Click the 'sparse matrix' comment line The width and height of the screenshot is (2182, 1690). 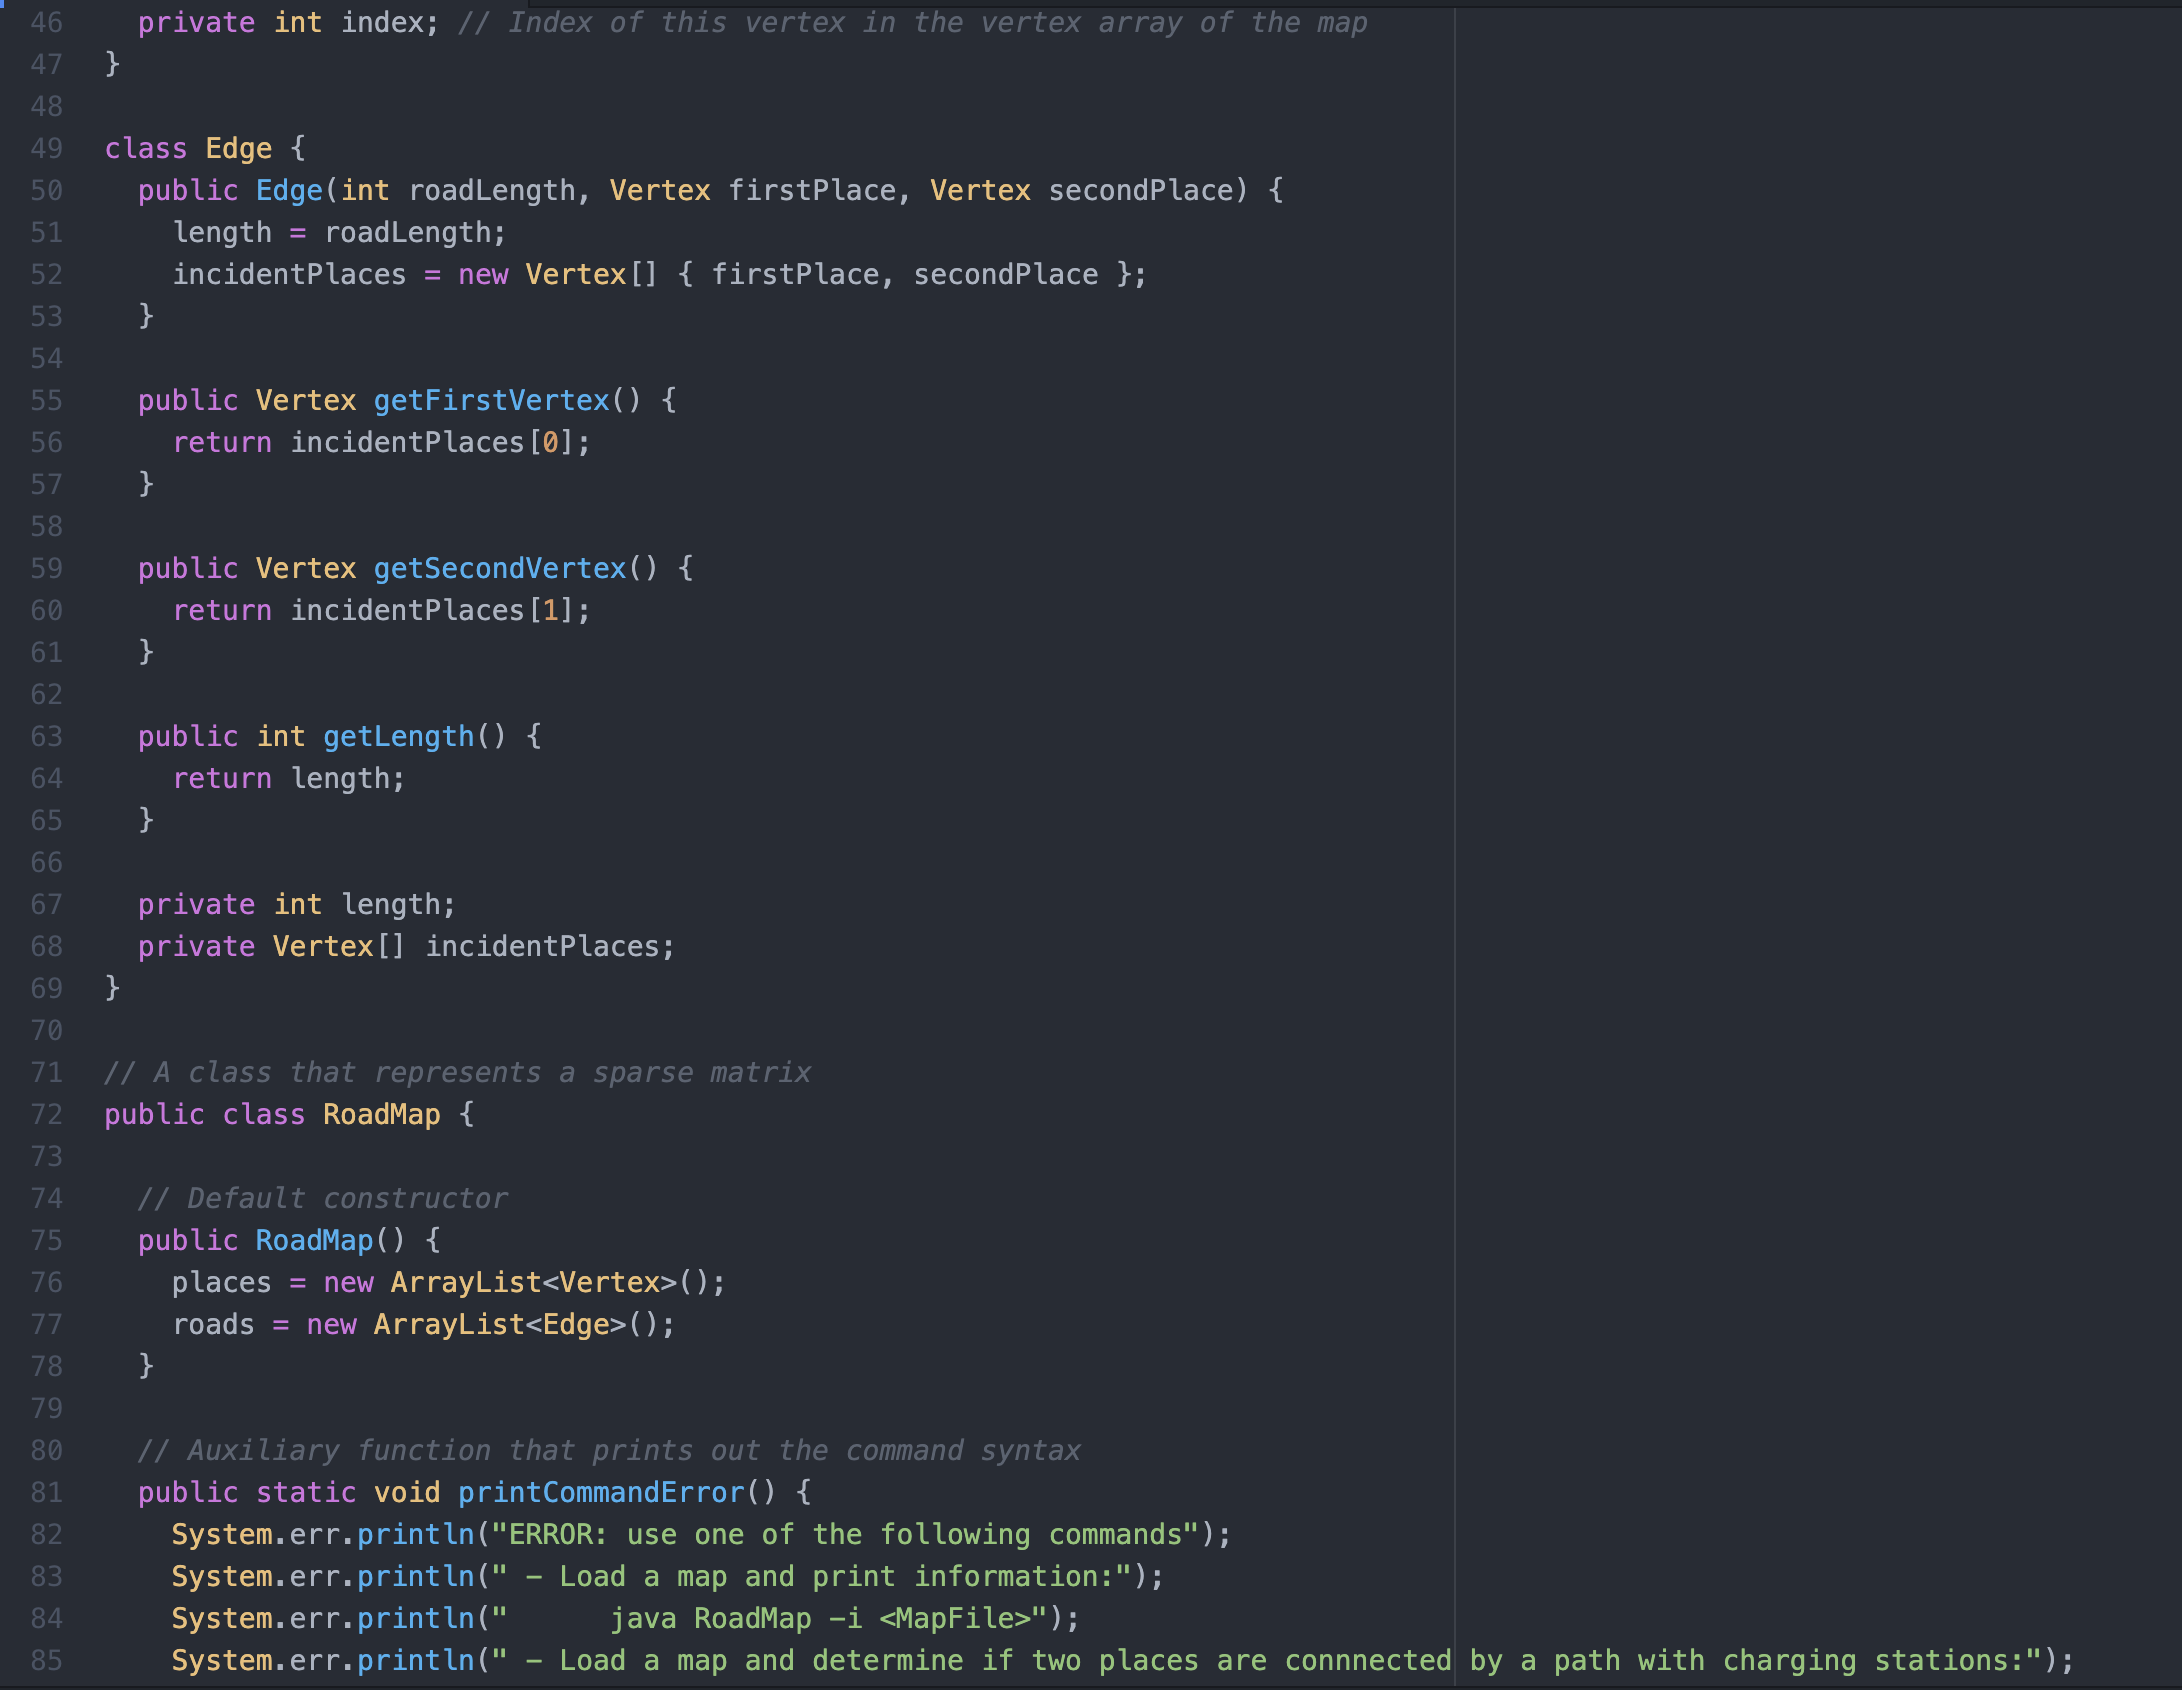tap(457, 1073)
